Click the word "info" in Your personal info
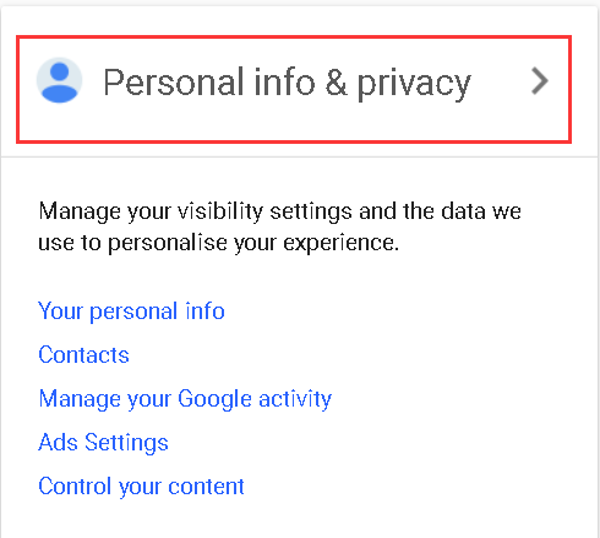This screenshot has width=600, height=538. click(204, 311)
